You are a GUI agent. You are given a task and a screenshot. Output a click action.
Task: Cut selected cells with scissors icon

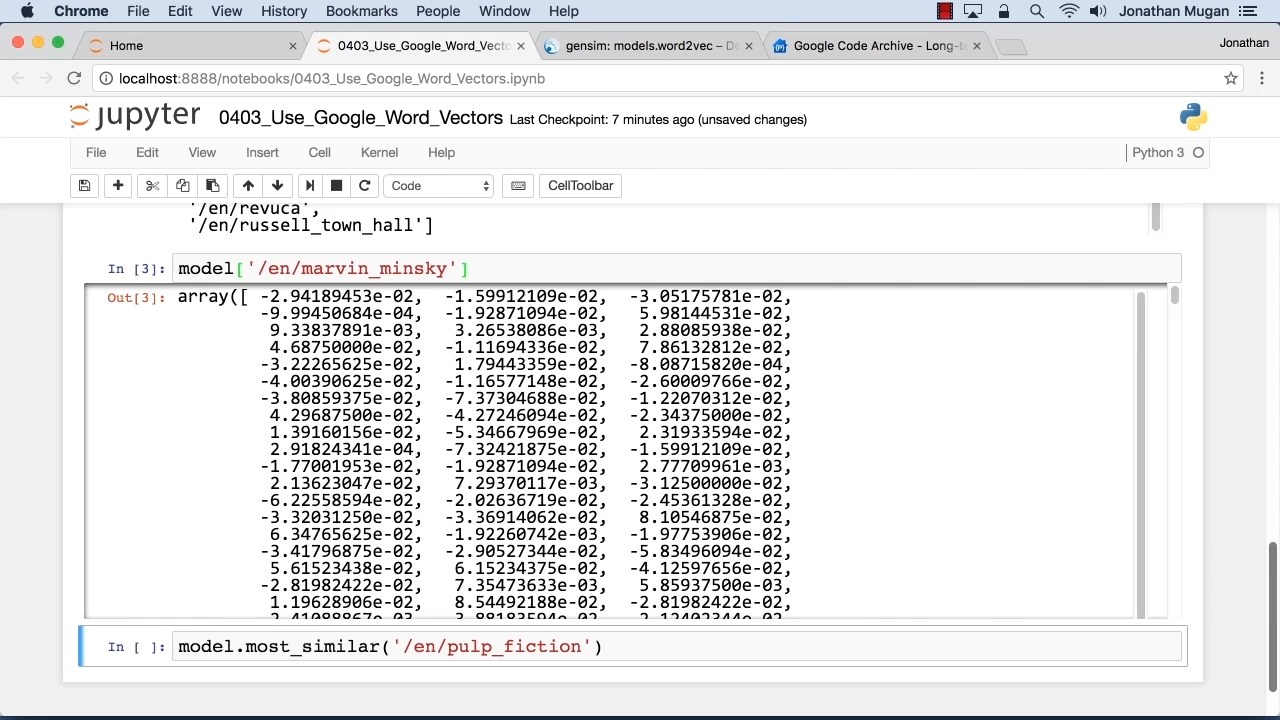pos(152,185)
